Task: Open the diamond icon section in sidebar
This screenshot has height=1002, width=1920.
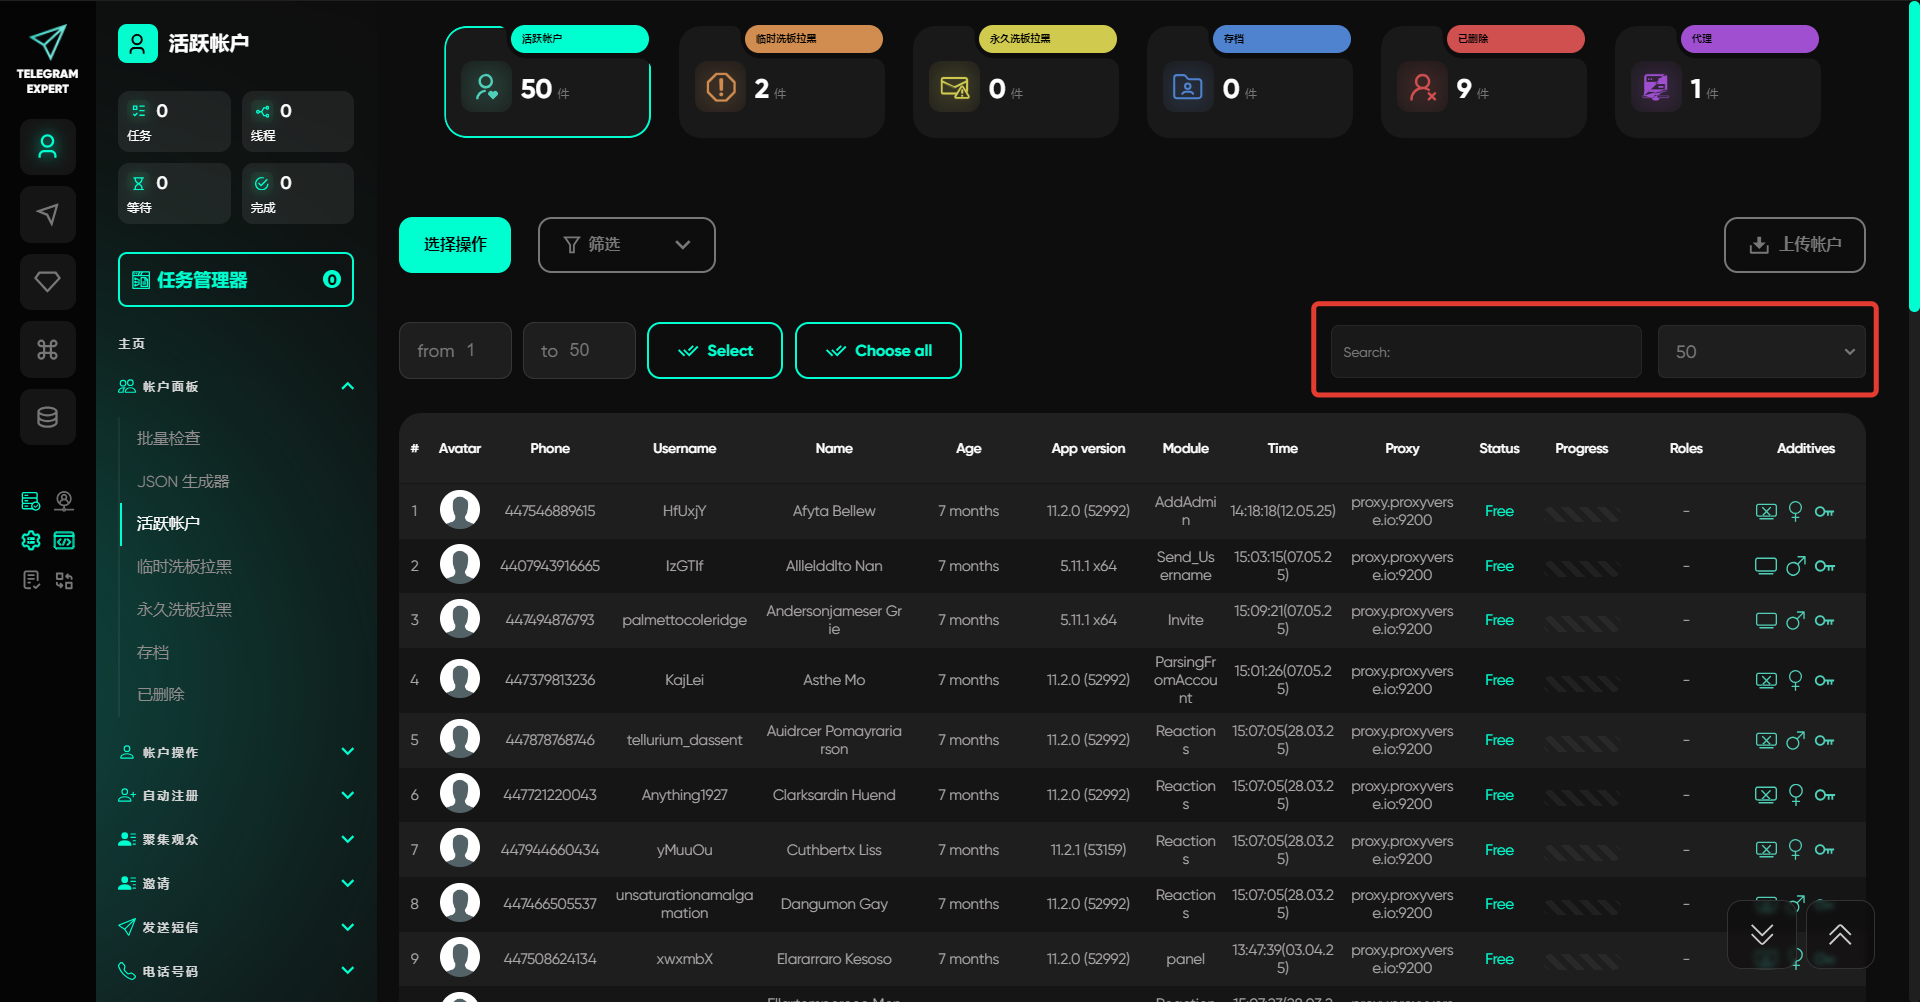Action: point(47,282)
